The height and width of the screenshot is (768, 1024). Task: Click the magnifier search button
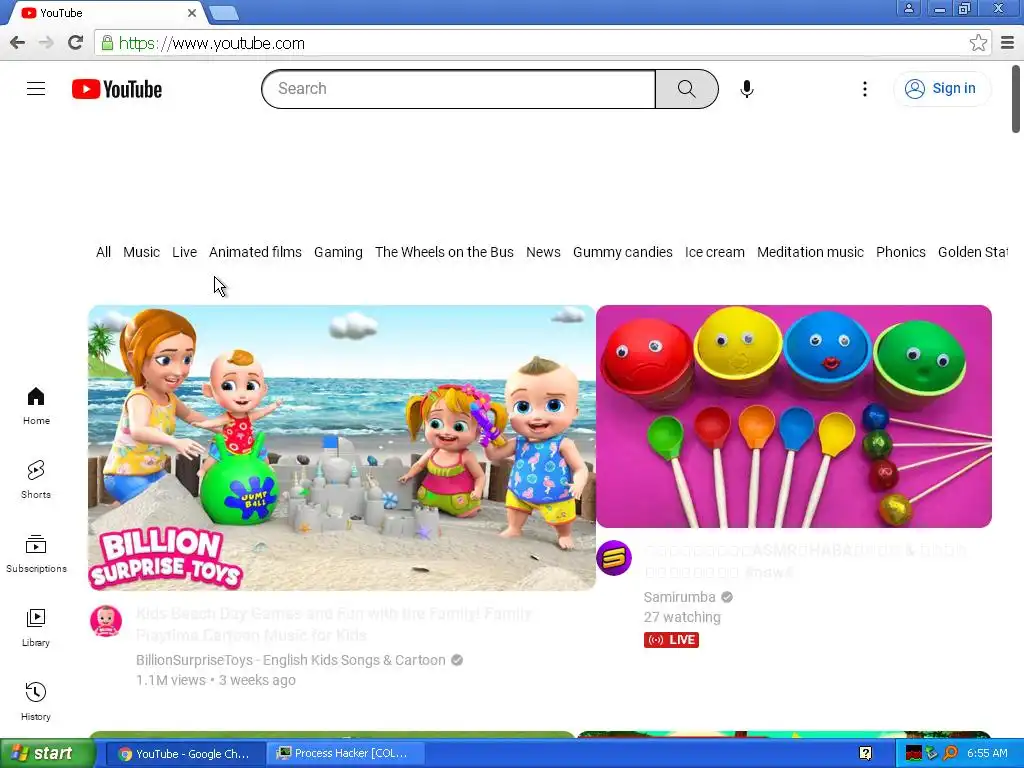coord(686,89)
